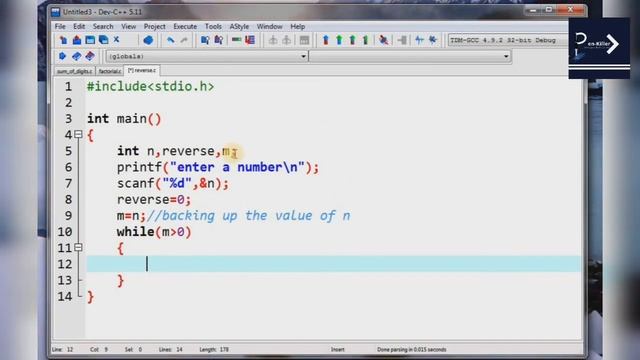
Task: Open the Project menu
Action: 154,27
